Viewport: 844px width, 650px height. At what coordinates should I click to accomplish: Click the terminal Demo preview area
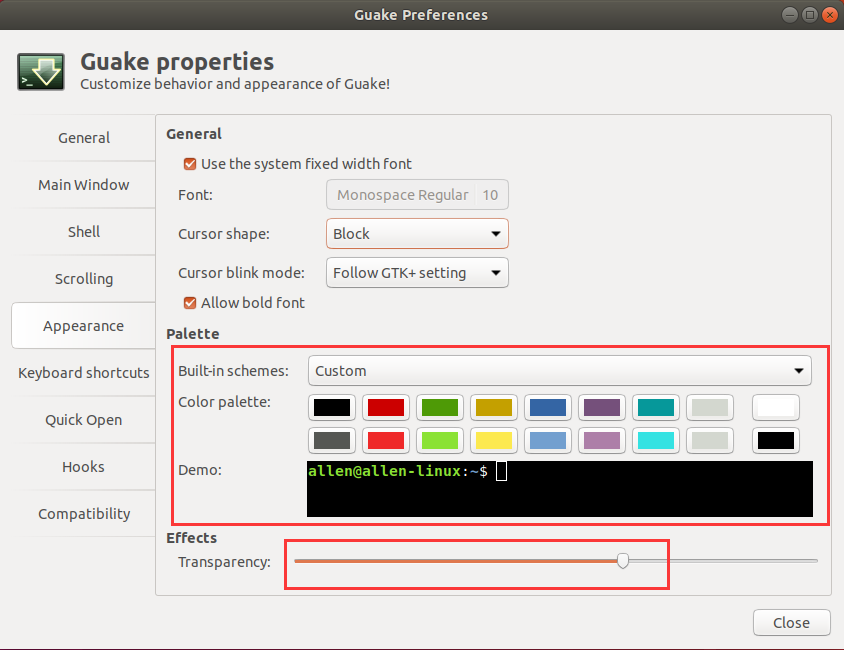pyautogui.click(x=560, y=489)
